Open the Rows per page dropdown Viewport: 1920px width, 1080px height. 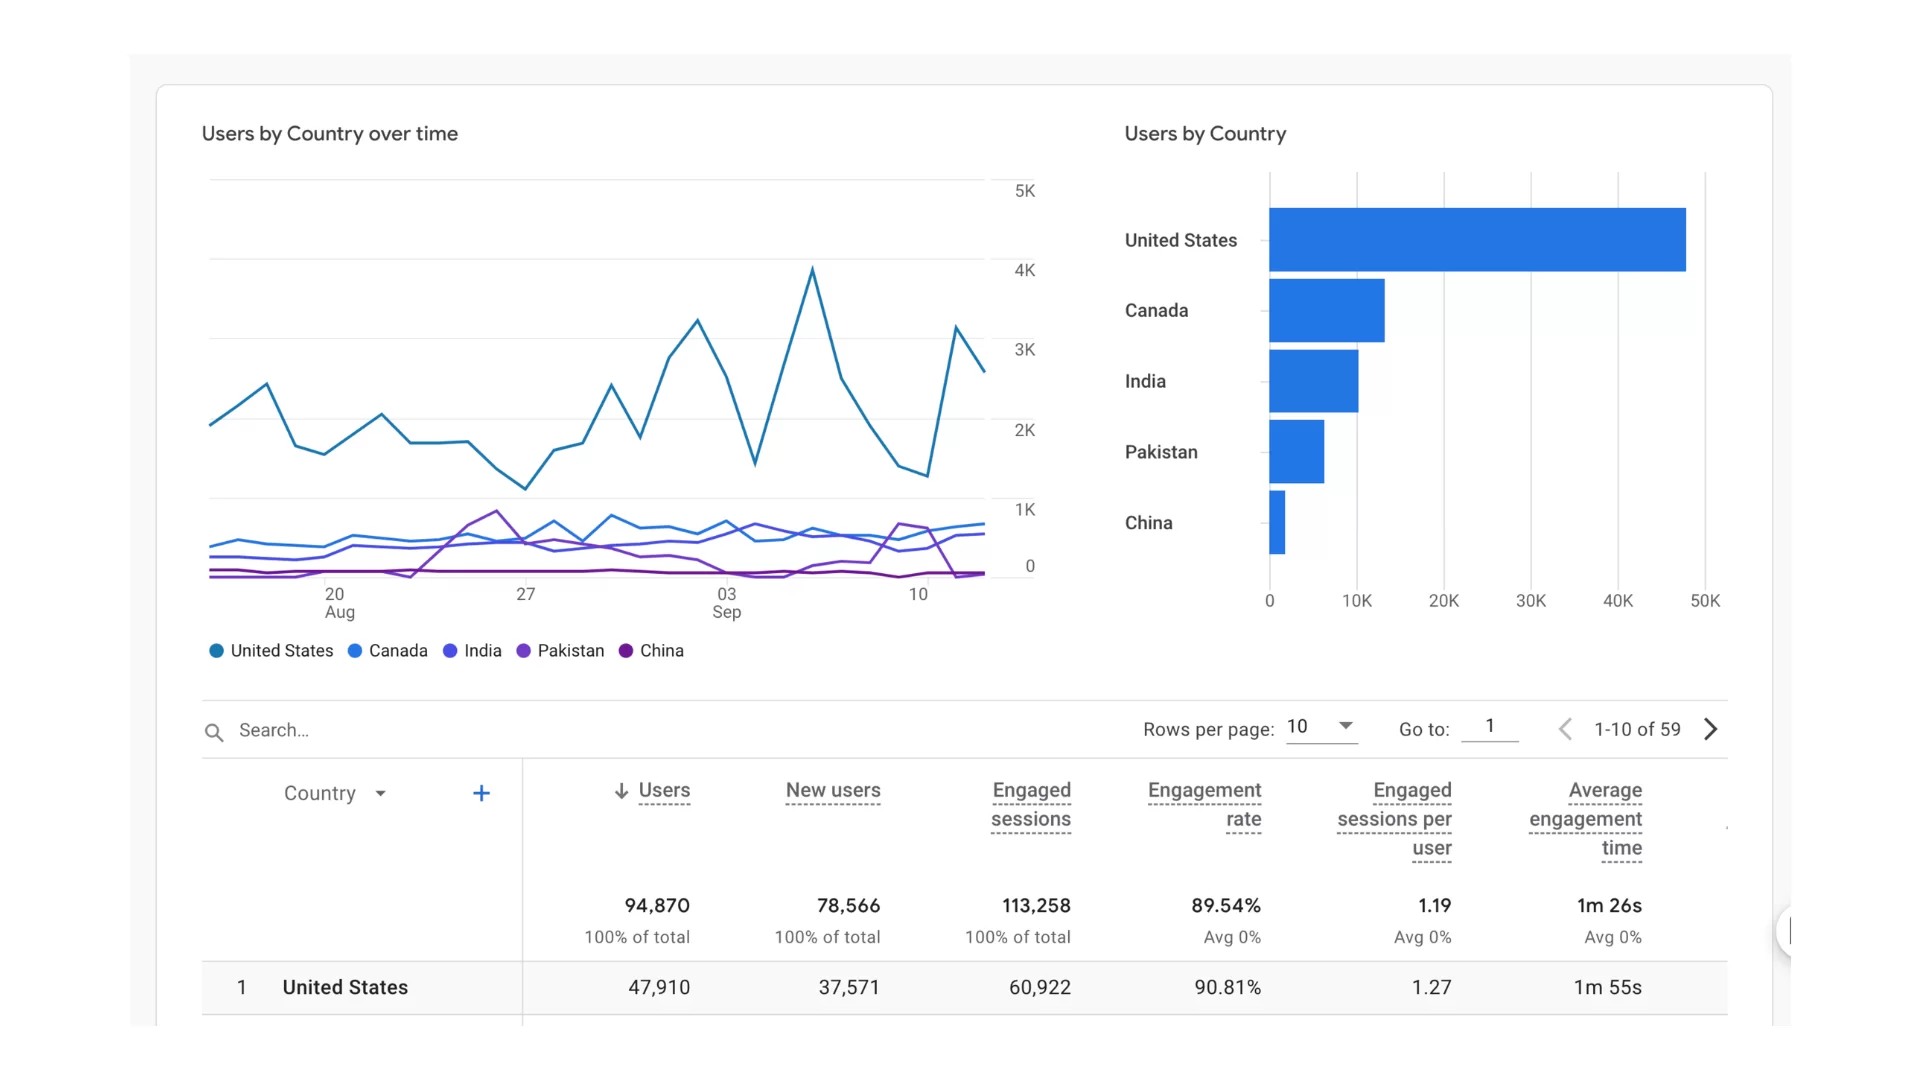coord(1320,727)
